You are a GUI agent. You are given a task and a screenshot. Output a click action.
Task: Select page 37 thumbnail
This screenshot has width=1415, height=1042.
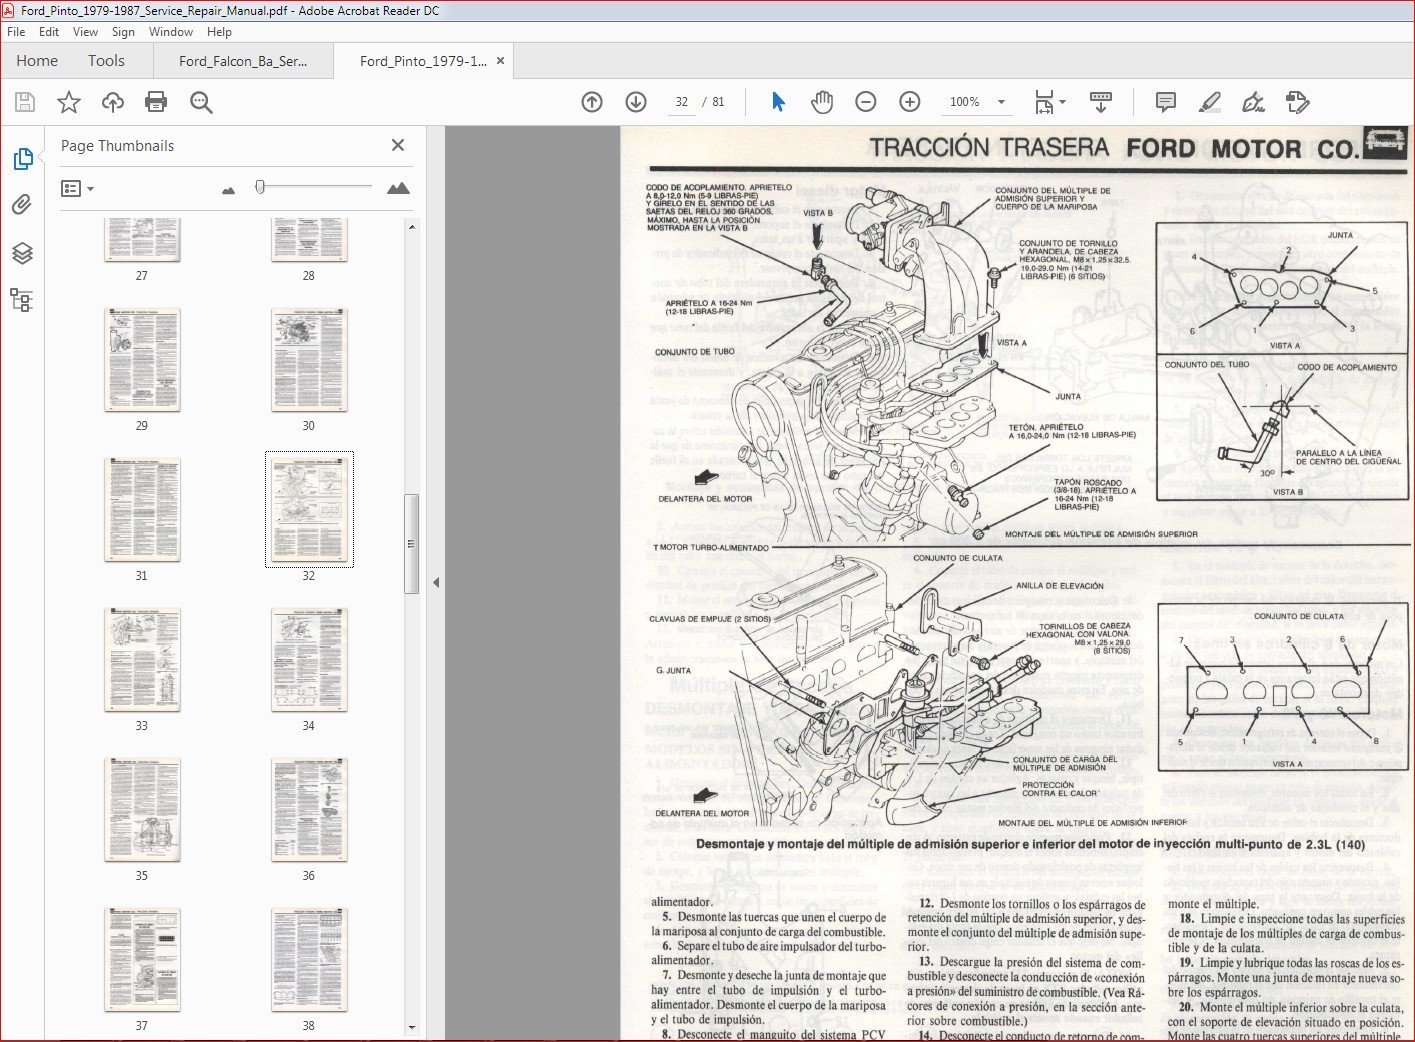[x=142, y=960]
